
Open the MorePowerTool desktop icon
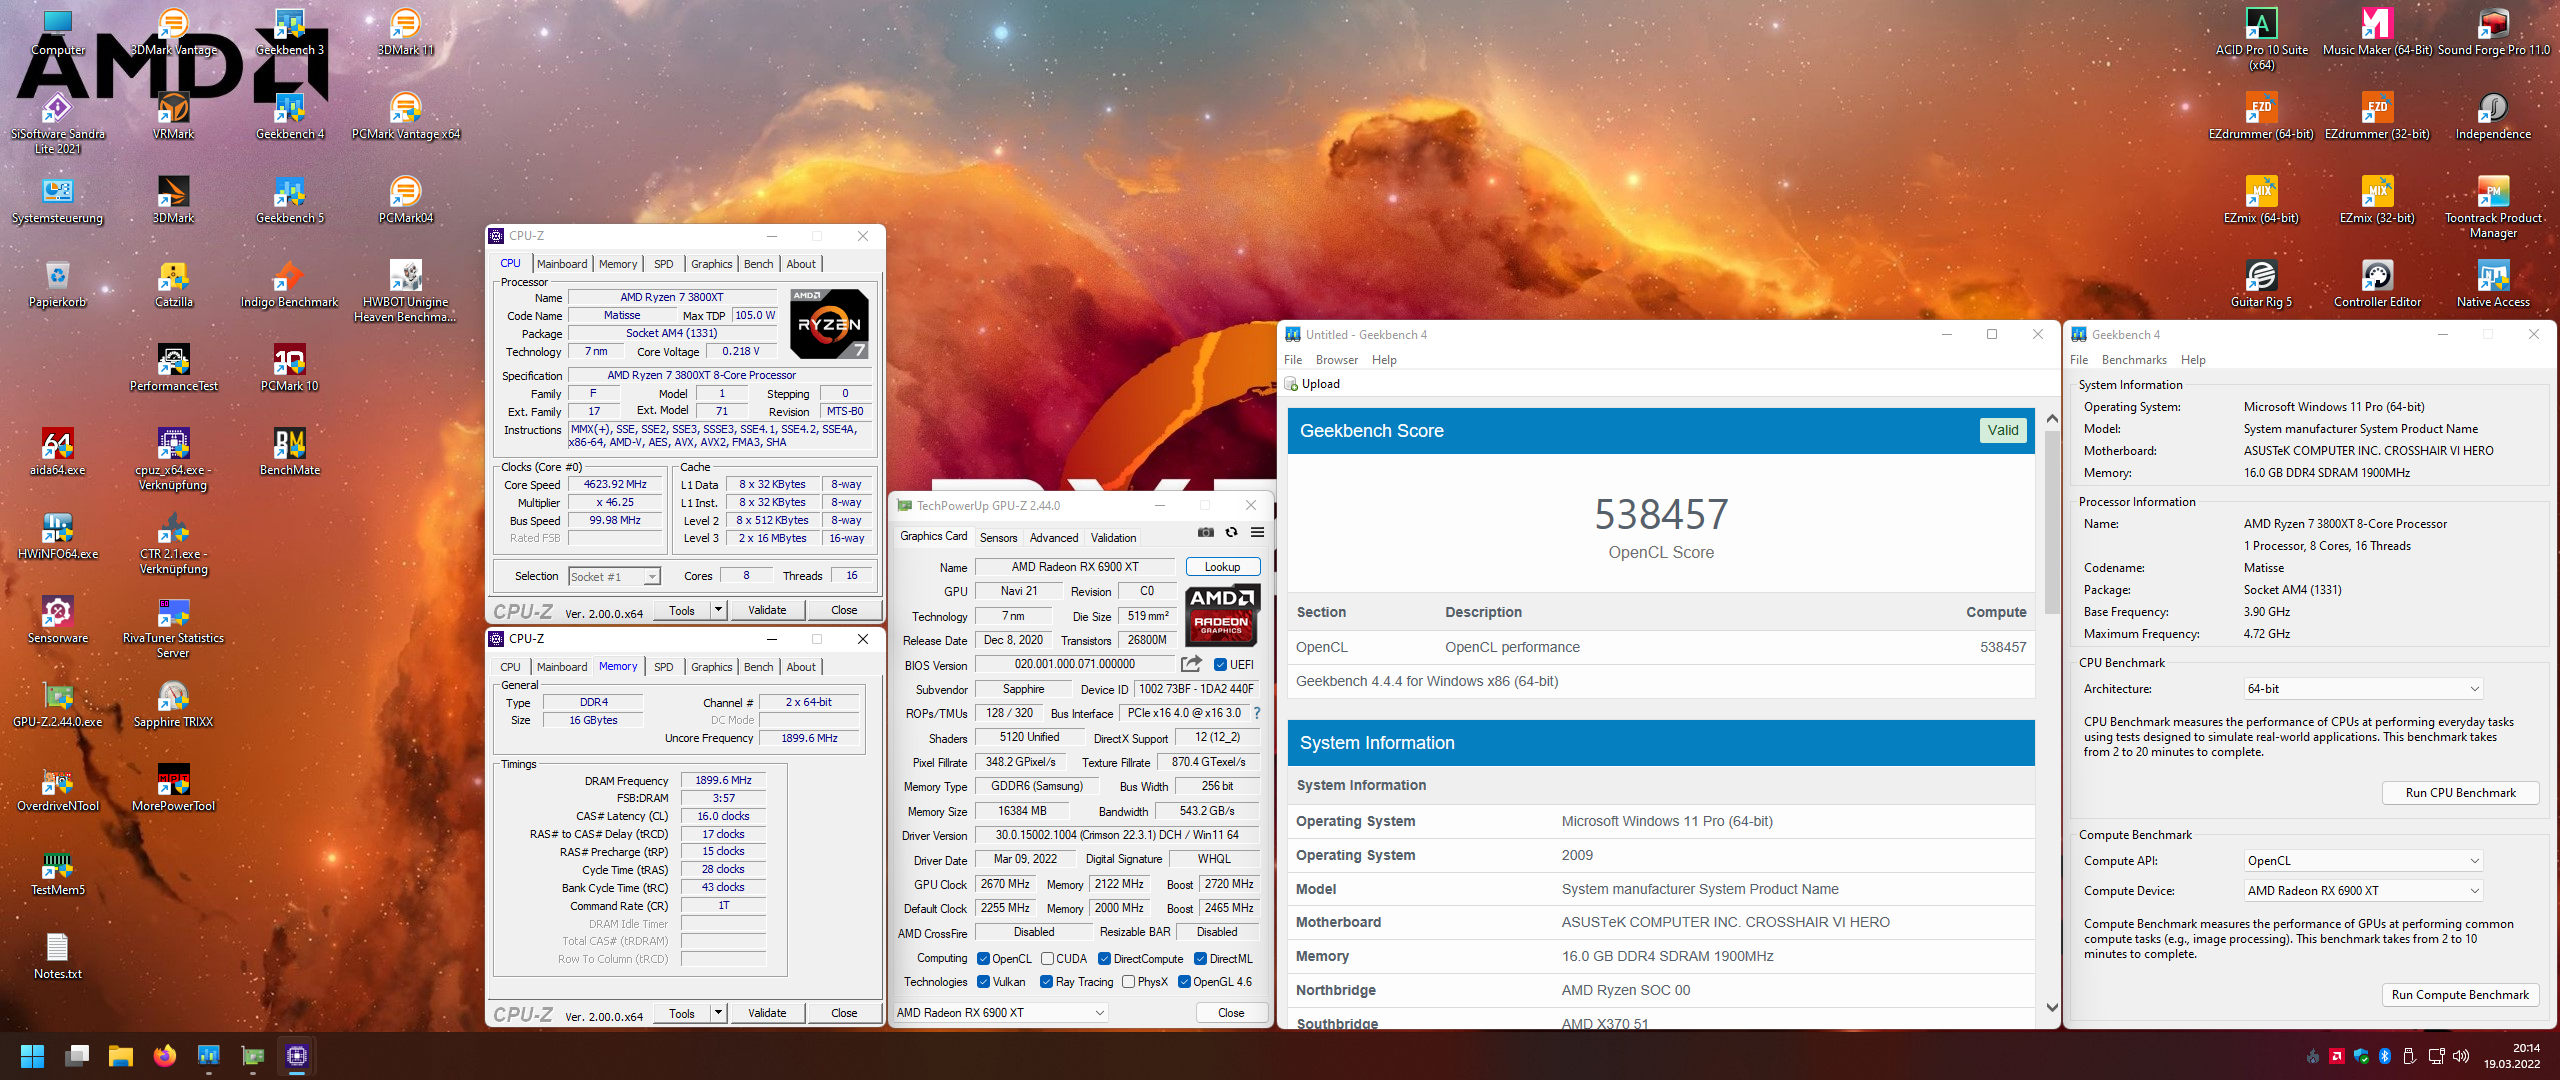[173, 787]
